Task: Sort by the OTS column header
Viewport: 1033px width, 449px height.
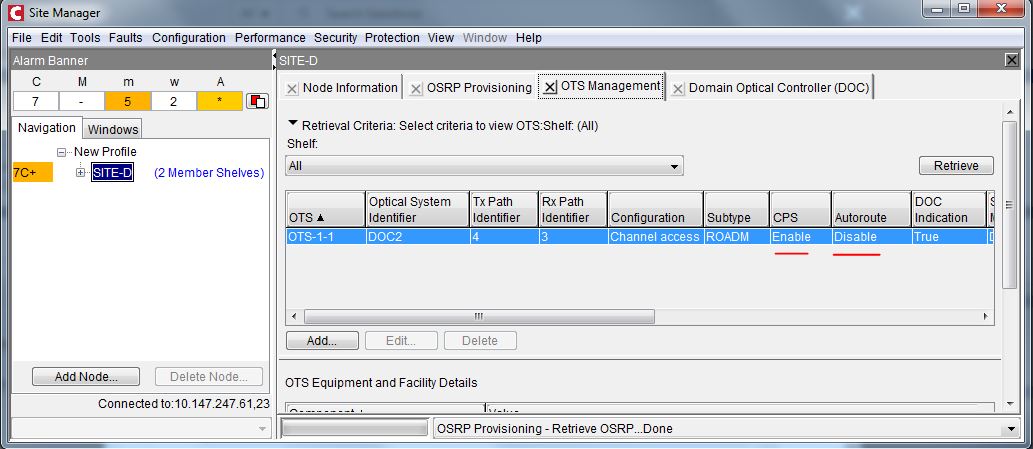Action: (326, 209)
